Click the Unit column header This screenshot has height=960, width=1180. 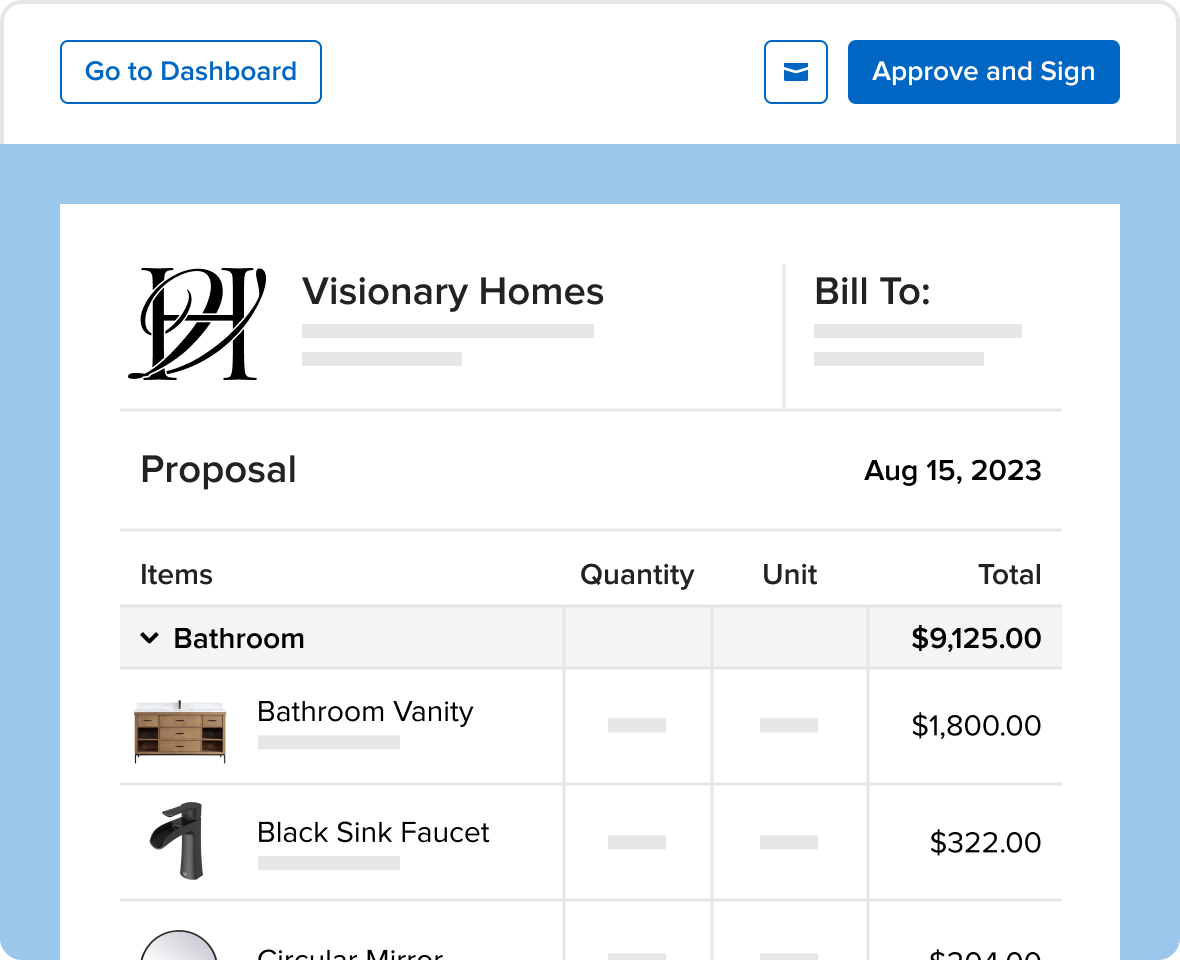[x=789, y=575]
